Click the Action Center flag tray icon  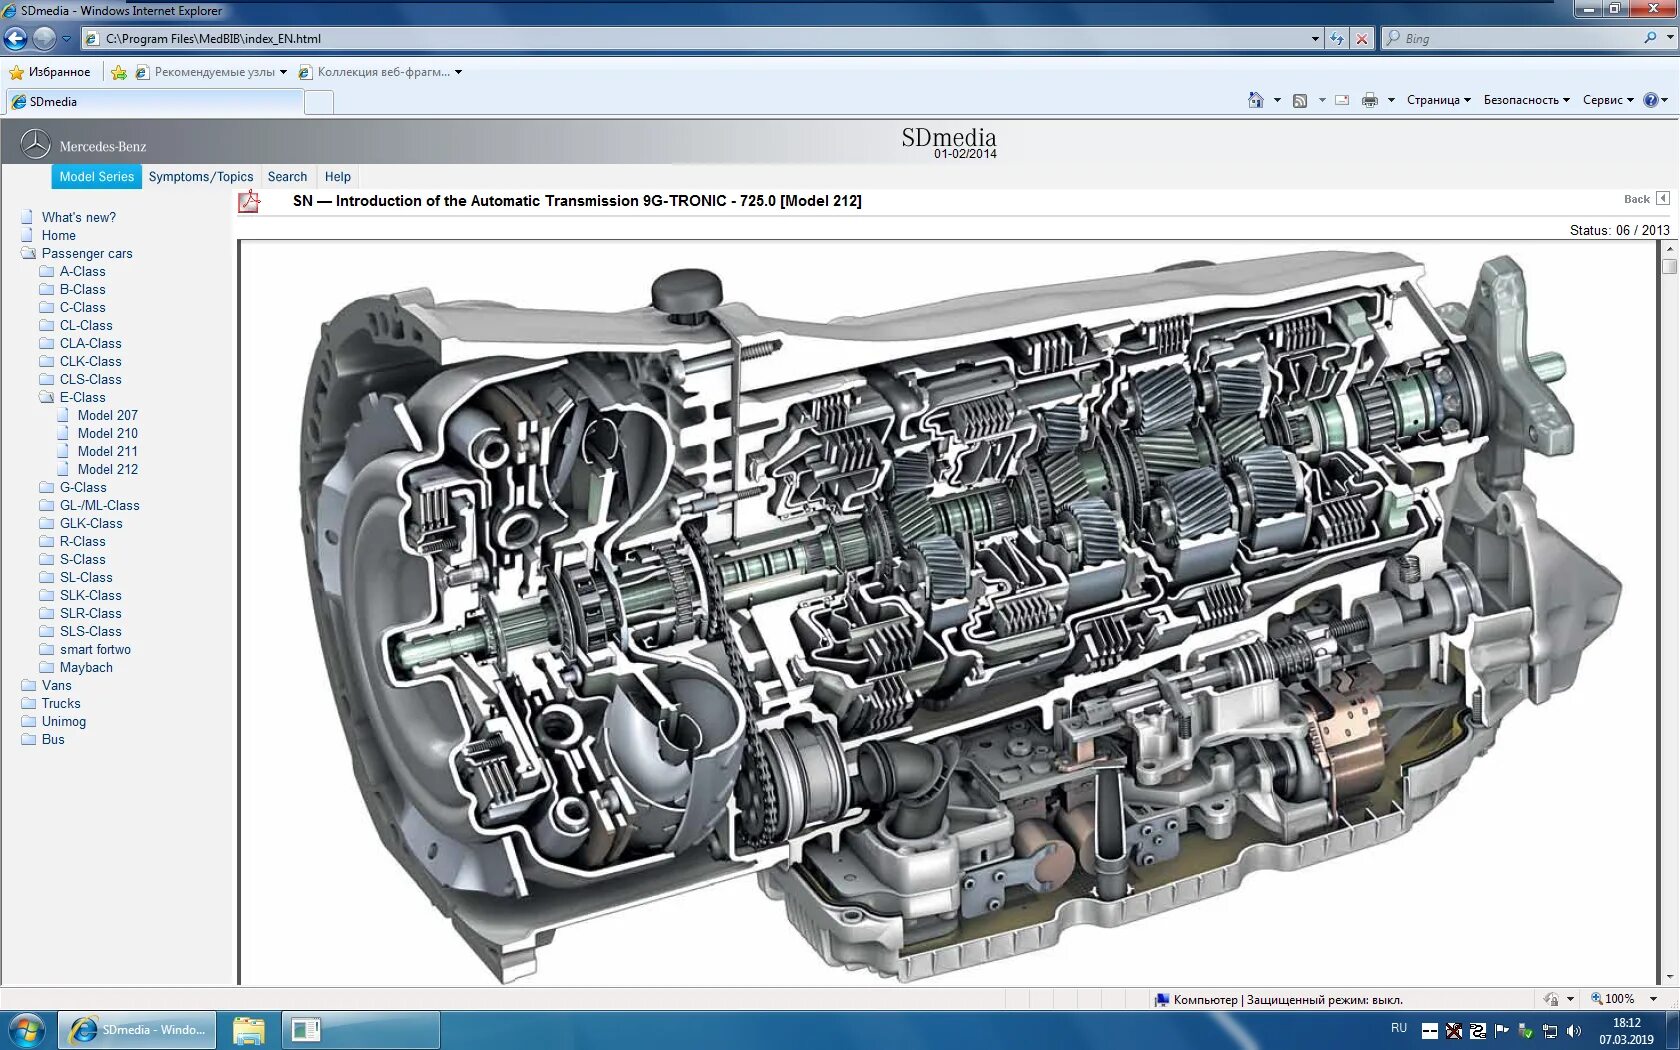(1502, 1030)
